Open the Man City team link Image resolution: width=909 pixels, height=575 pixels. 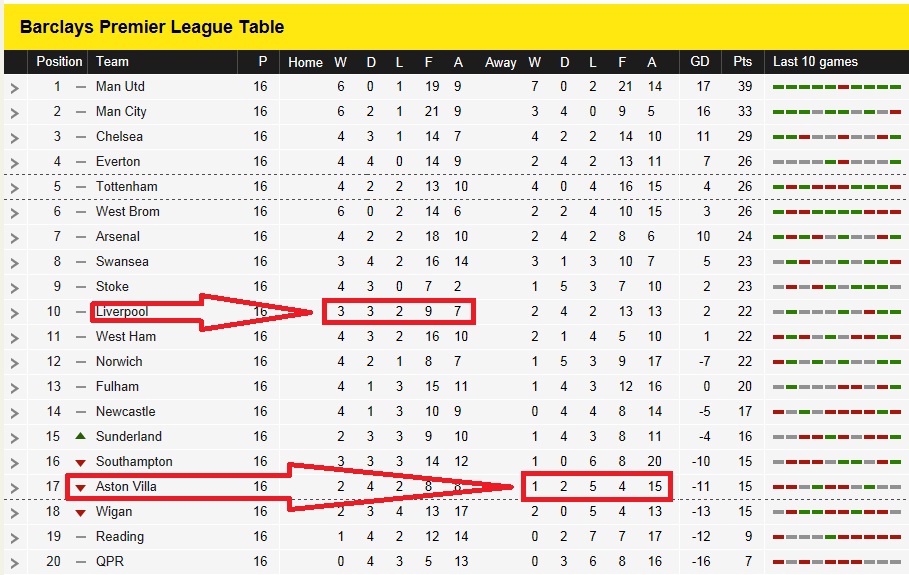pyautogui.click(x=121, y=111)
